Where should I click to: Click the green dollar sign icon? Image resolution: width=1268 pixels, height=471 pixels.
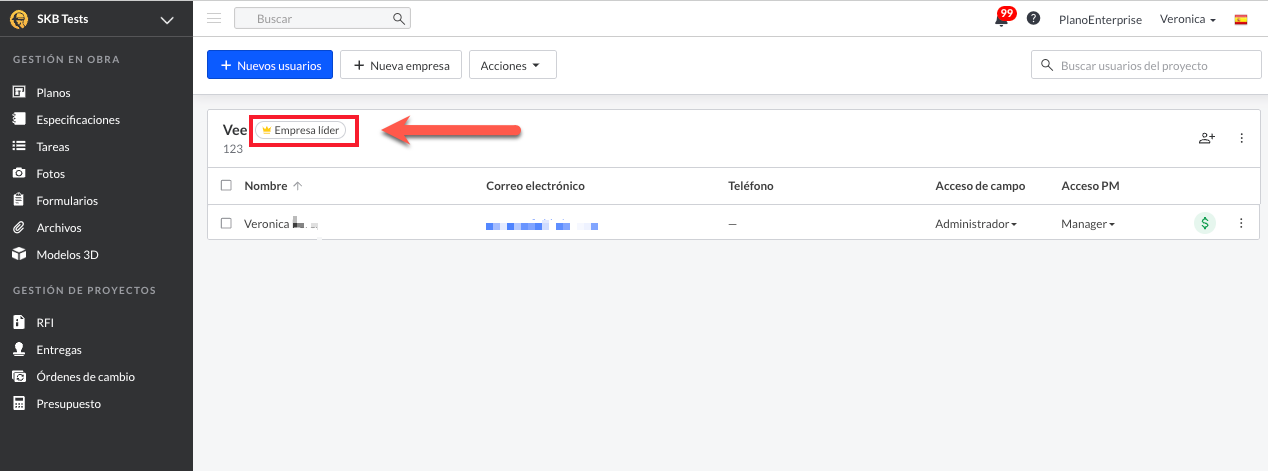click(1205, 224)
